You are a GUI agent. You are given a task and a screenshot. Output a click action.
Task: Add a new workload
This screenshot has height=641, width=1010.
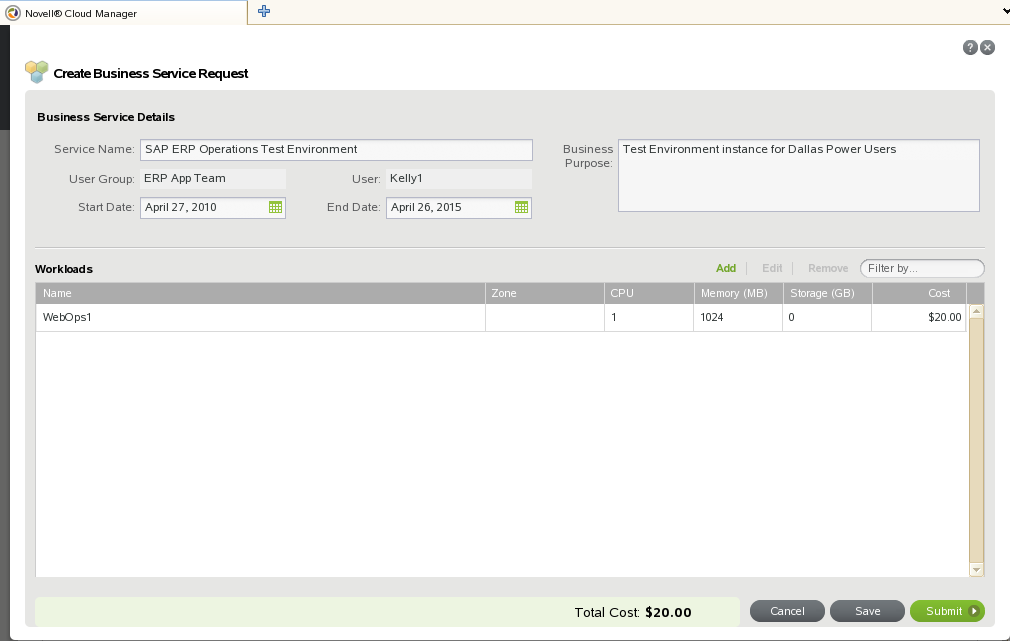[x=726, y=268]
